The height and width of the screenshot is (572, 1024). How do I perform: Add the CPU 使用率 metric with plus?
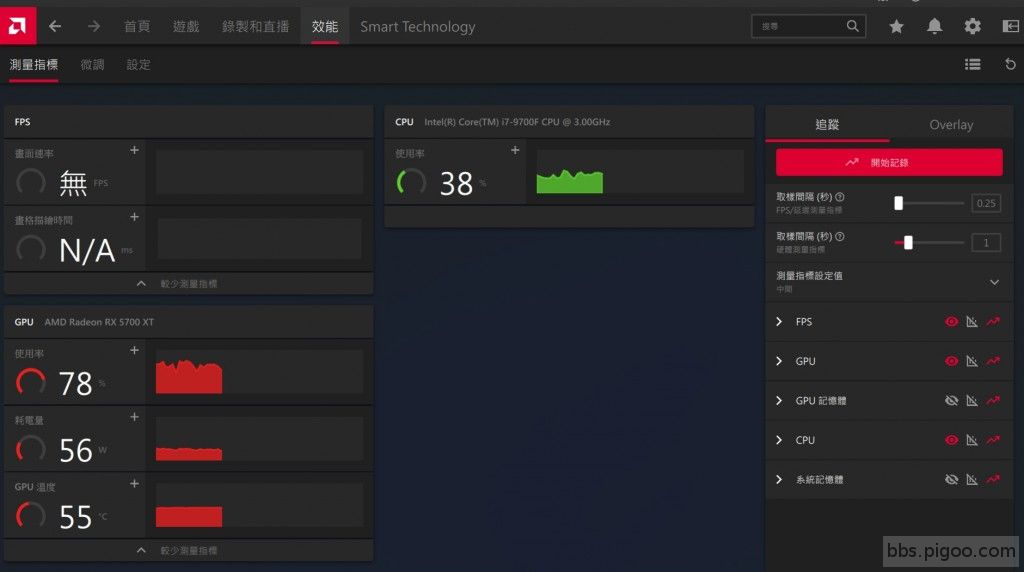click(x=515, y=150)
